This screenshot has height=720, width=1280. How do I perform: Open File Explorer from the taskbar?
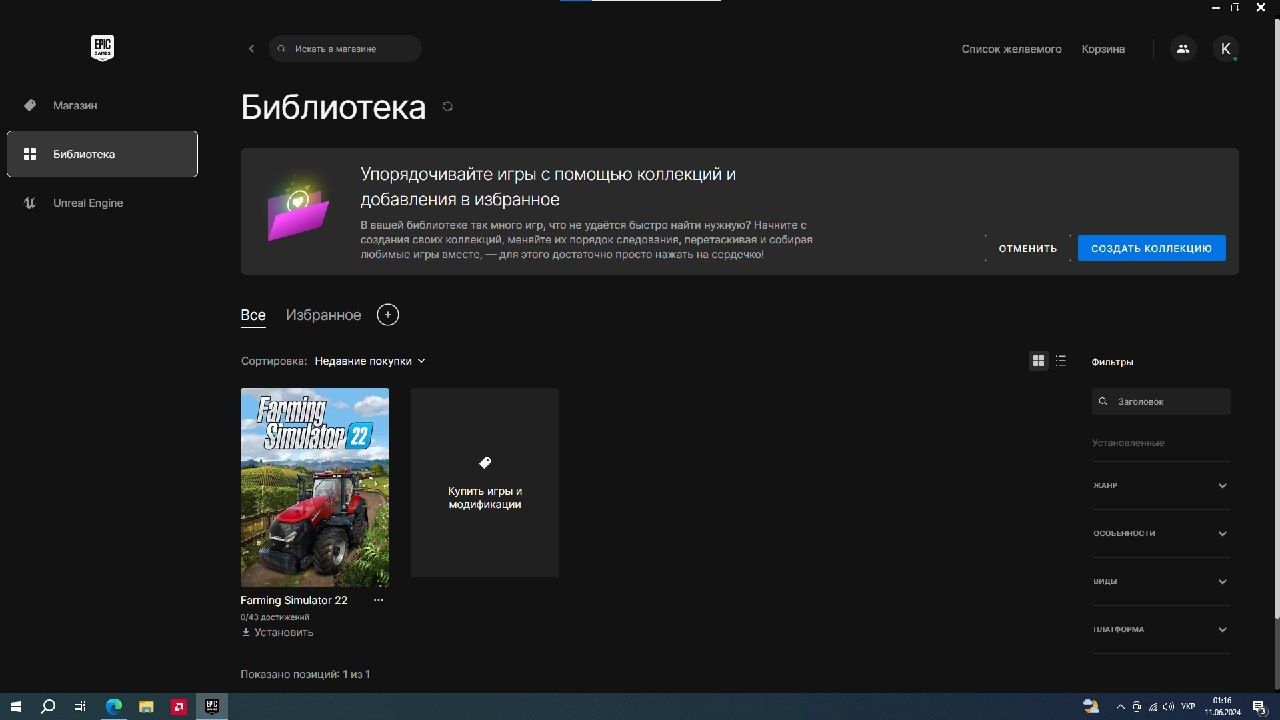click(x=146, y=707)
